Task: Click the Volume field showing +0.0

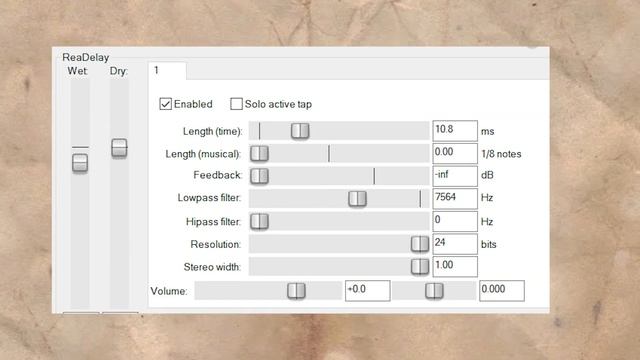Action: (x=368, y=291)
